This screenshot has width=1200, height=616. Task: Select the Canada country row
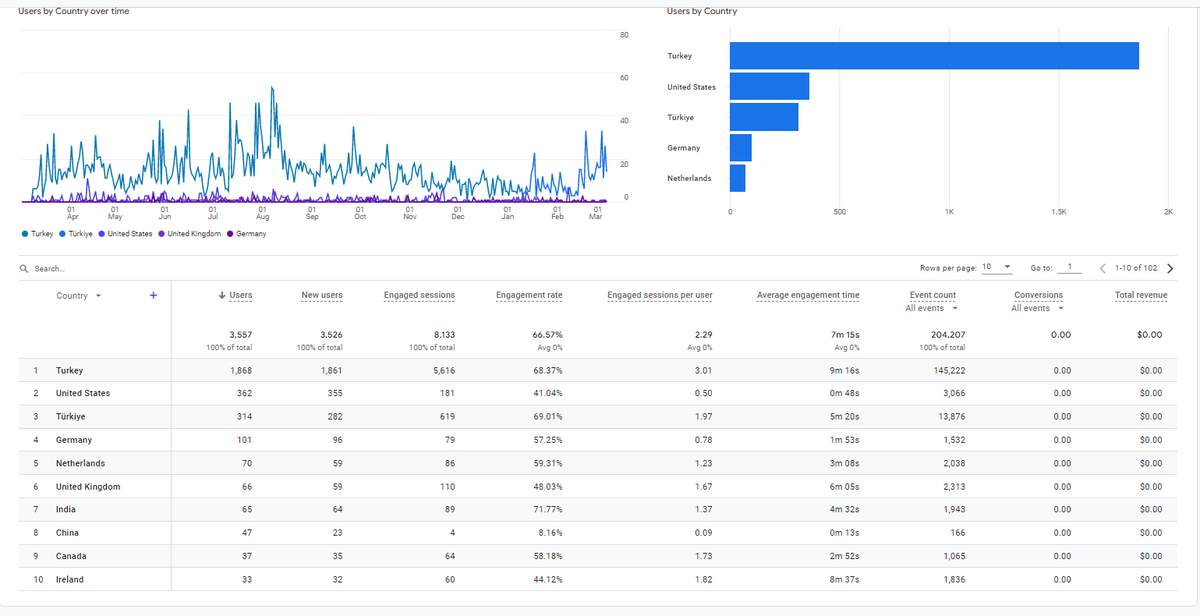[599, 556]
